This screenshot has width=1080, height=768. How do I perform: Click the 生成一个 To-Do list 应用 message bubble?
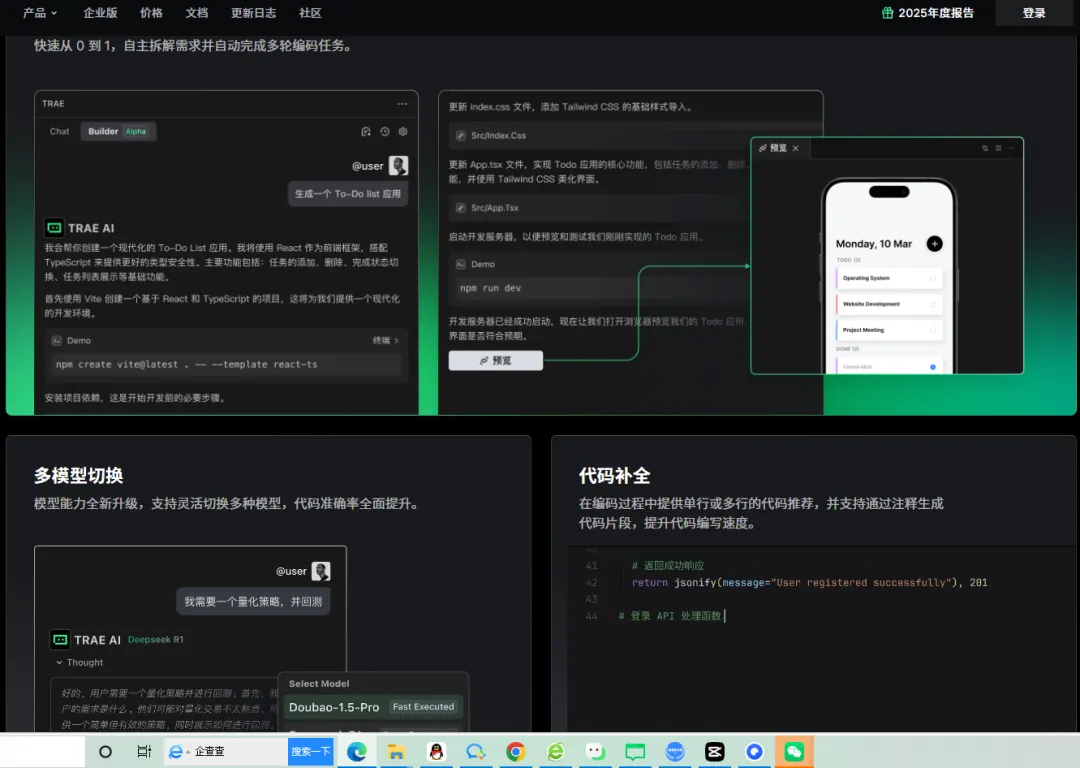pyautogui.click(x=348, y=194)
